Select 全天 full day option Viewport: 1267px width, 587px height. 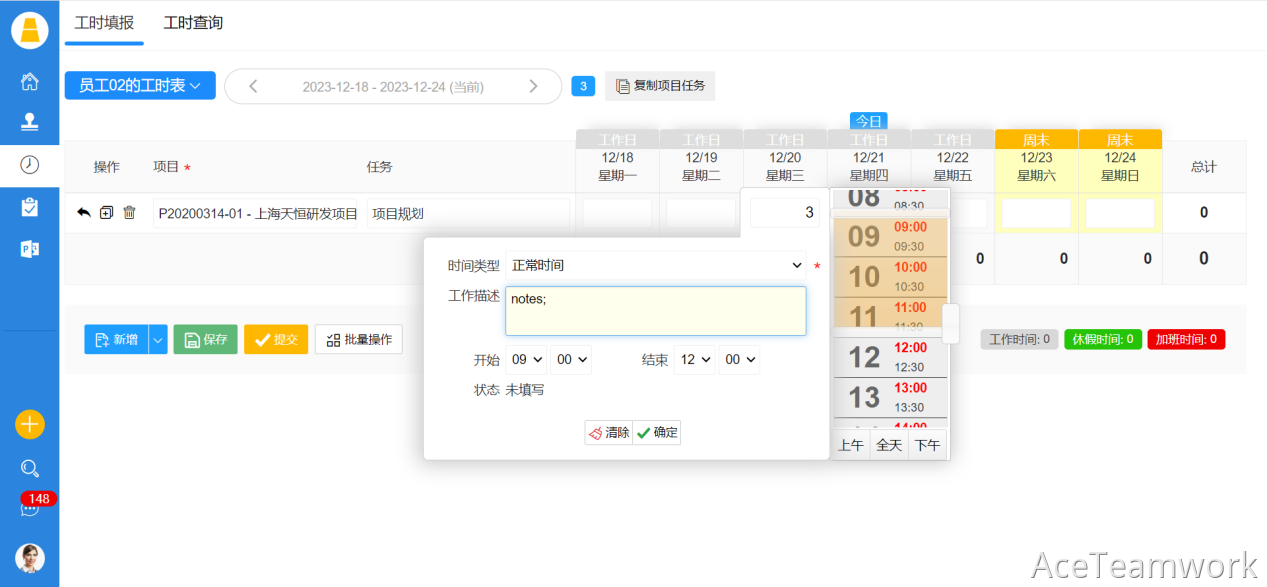point(889,445)
